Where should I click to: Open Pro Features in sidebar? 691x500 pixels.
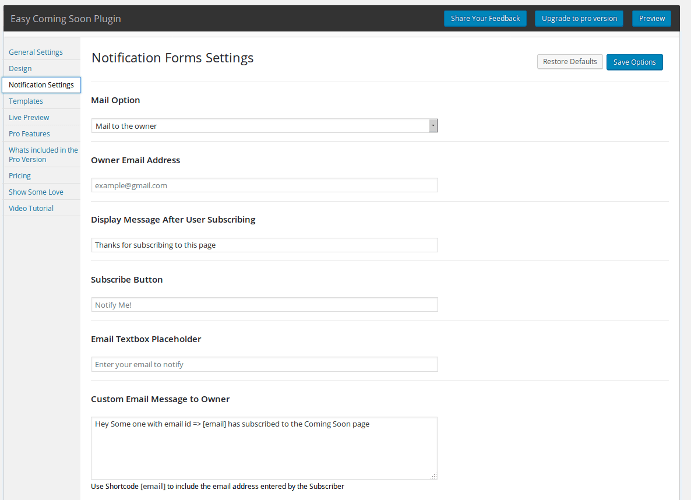coord(30,133)
